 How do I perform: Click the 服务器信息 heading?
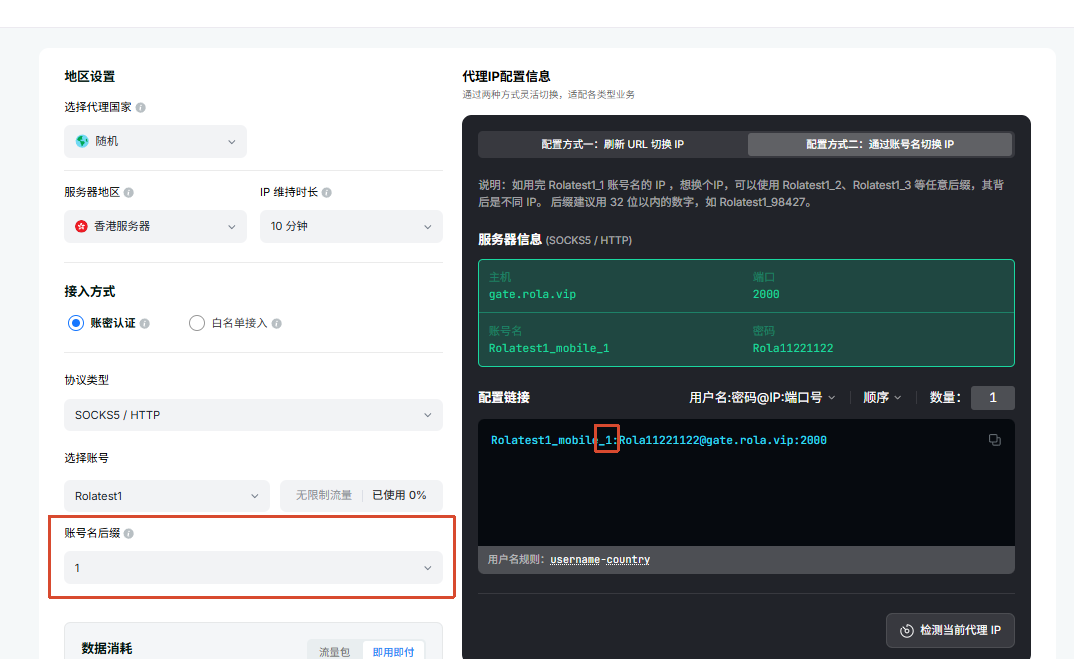(x=510, y=240)
